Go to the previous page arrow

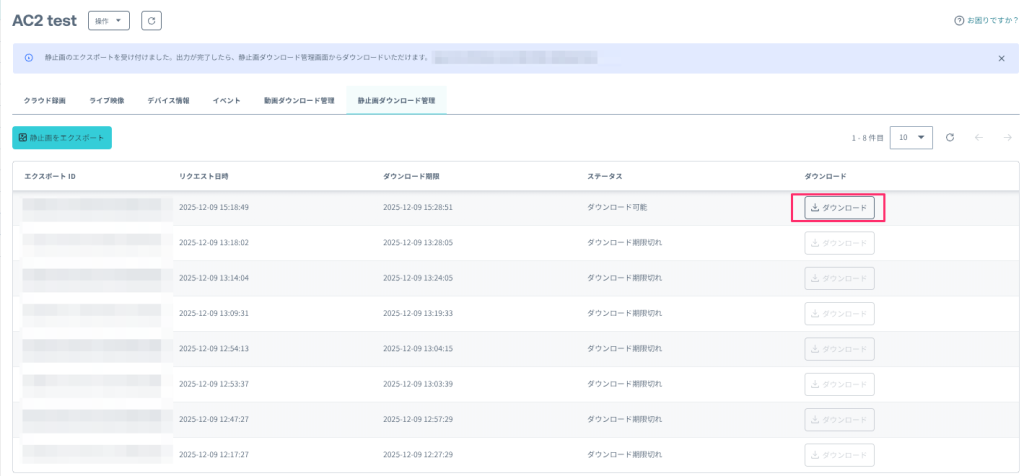coord(979,138)
